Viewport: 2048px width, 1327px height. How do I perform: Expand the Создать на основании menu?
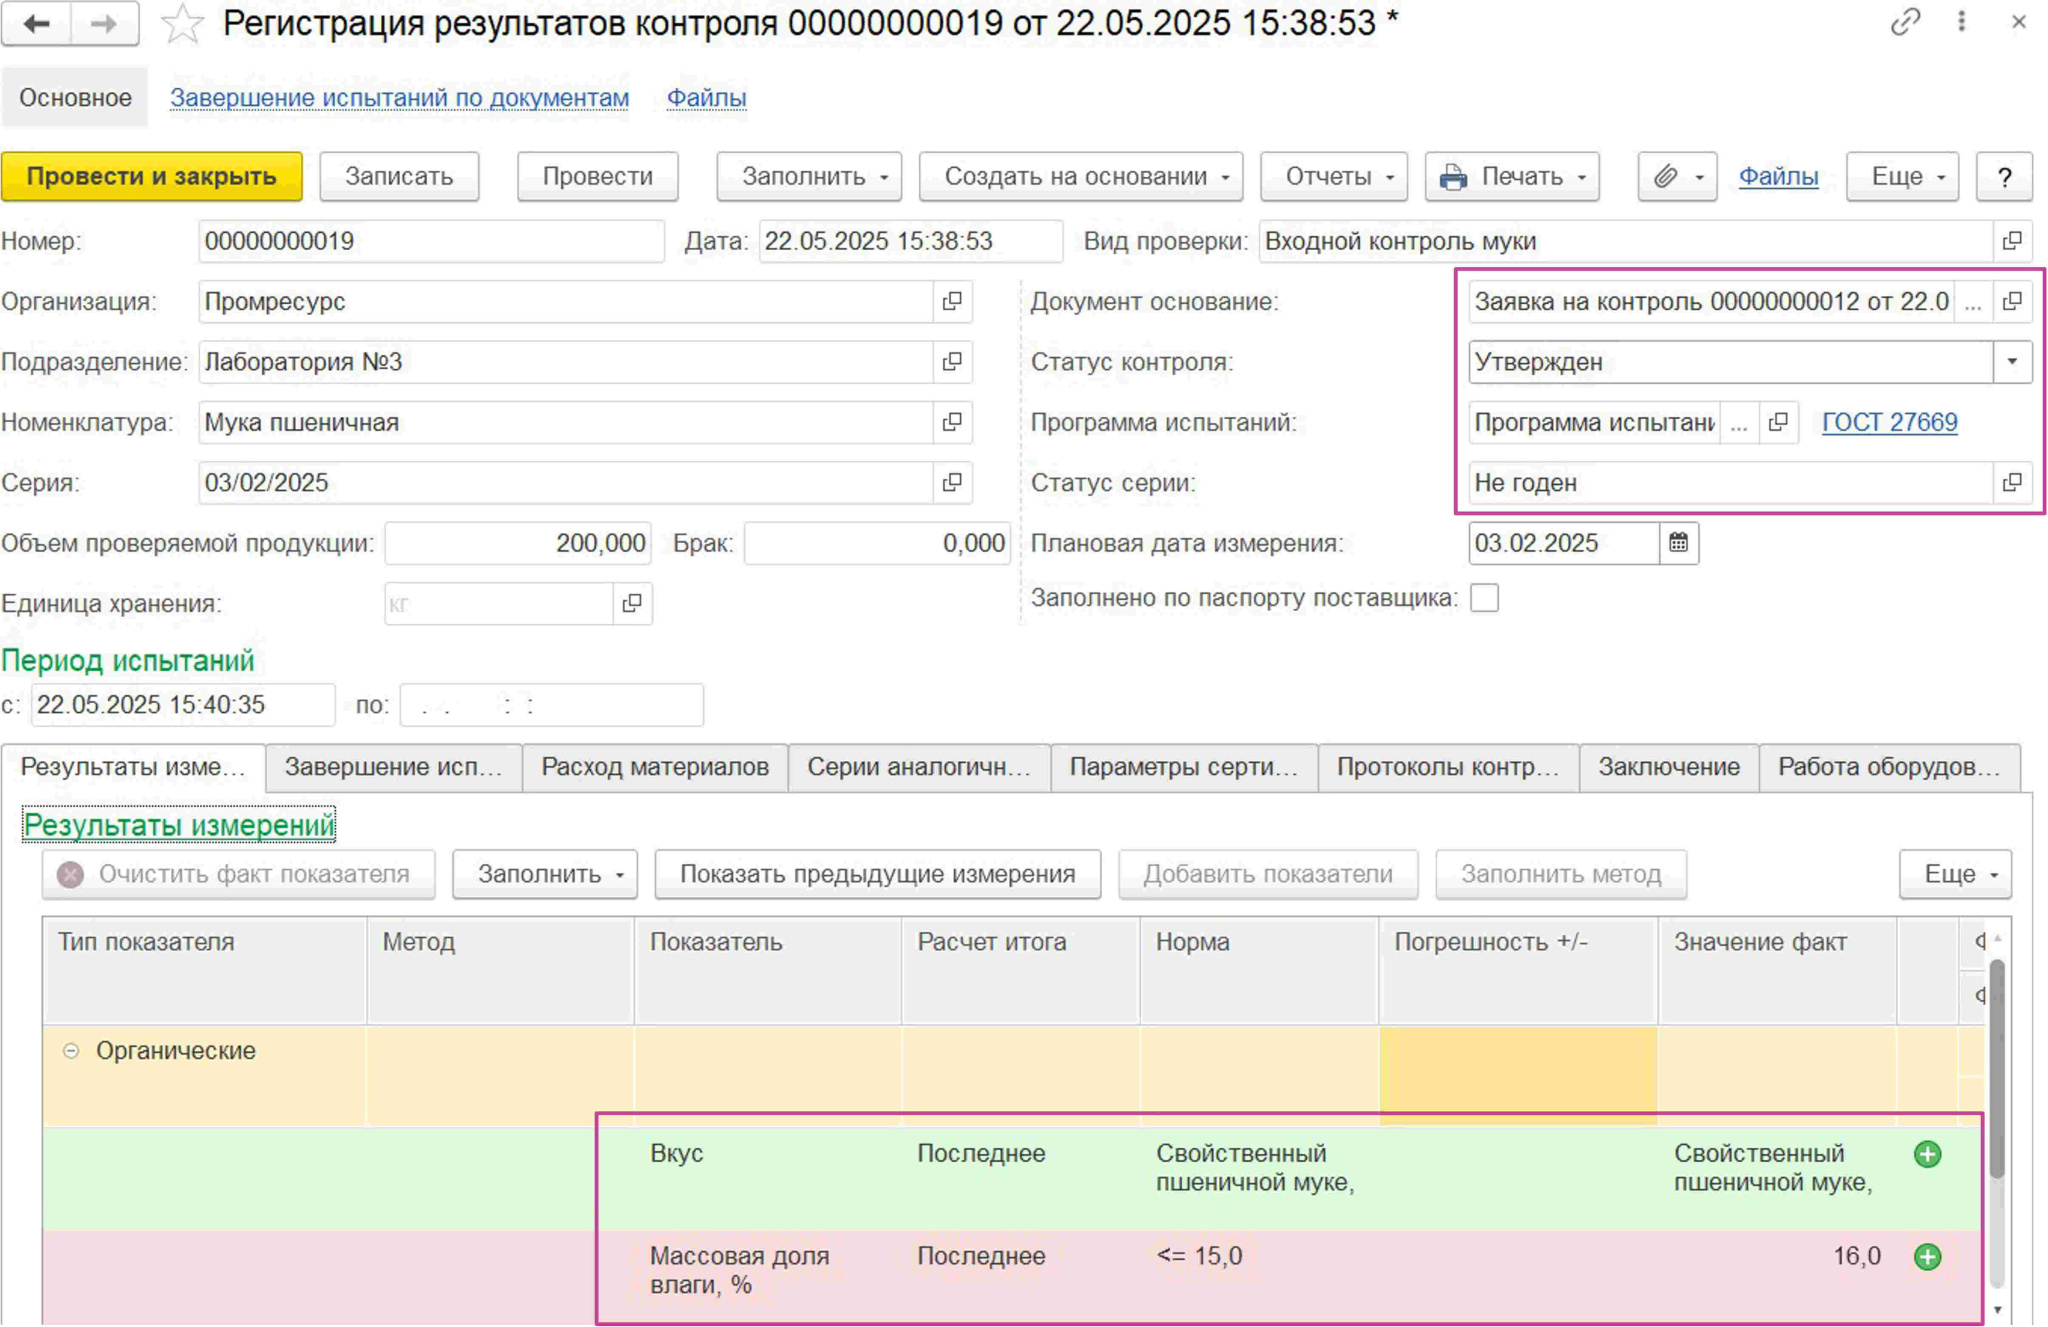(1081, 177)
